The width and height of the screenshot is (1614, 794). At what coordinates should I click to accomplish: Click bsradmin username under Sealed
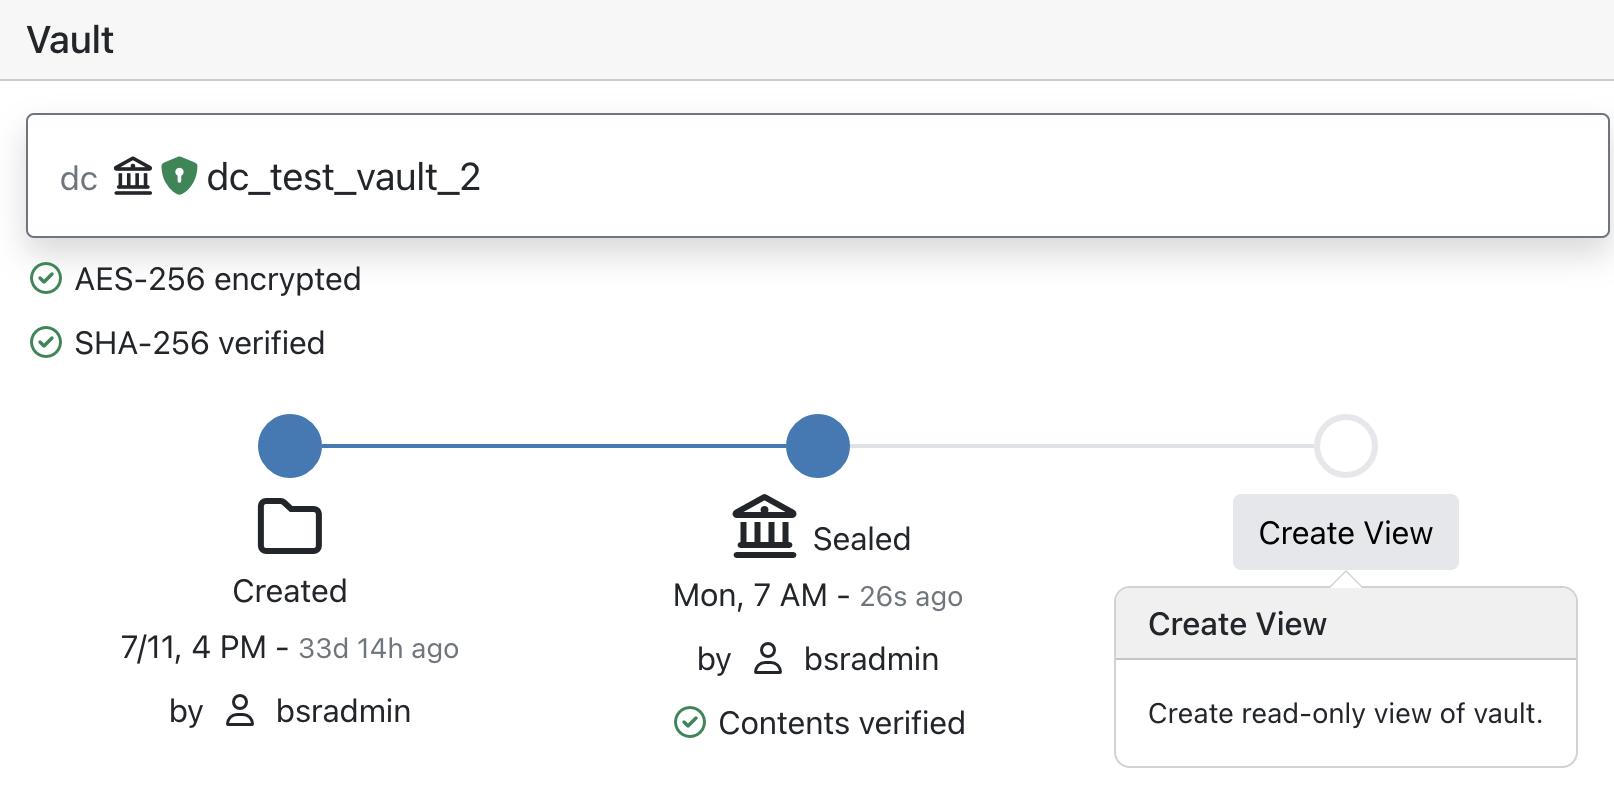(x=871, y=659)
